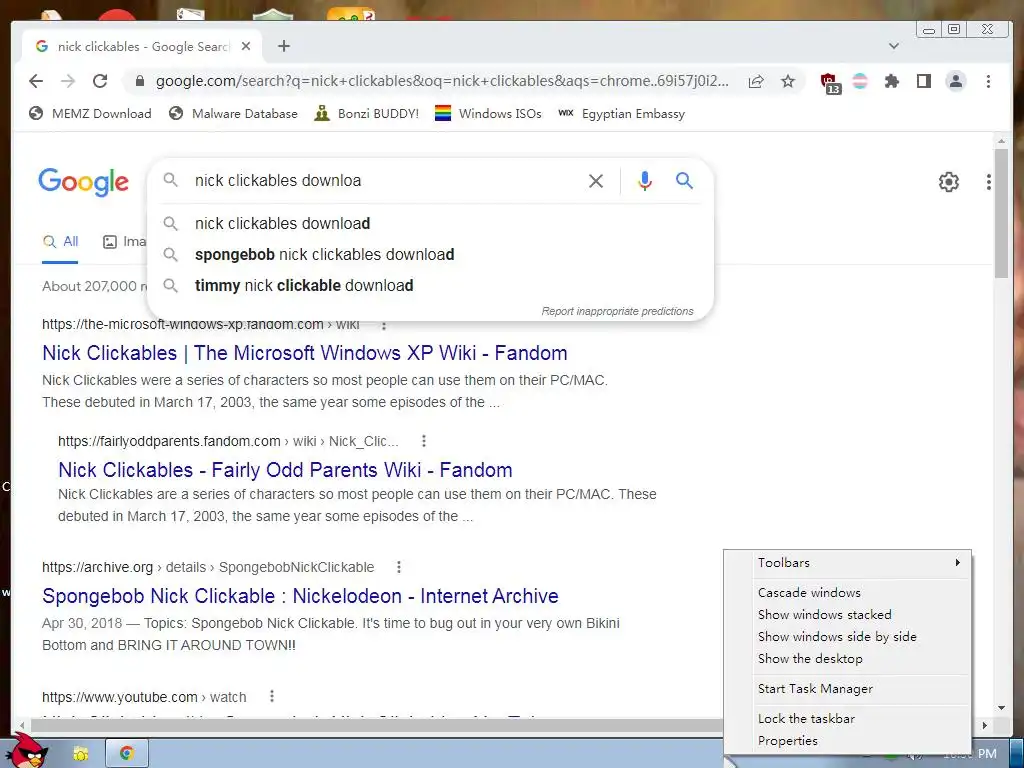The width and height of the screenshot is (1024, 768).
Task: Open the Bonzi BUDDY! bookmark
Action: coord(366,114)
